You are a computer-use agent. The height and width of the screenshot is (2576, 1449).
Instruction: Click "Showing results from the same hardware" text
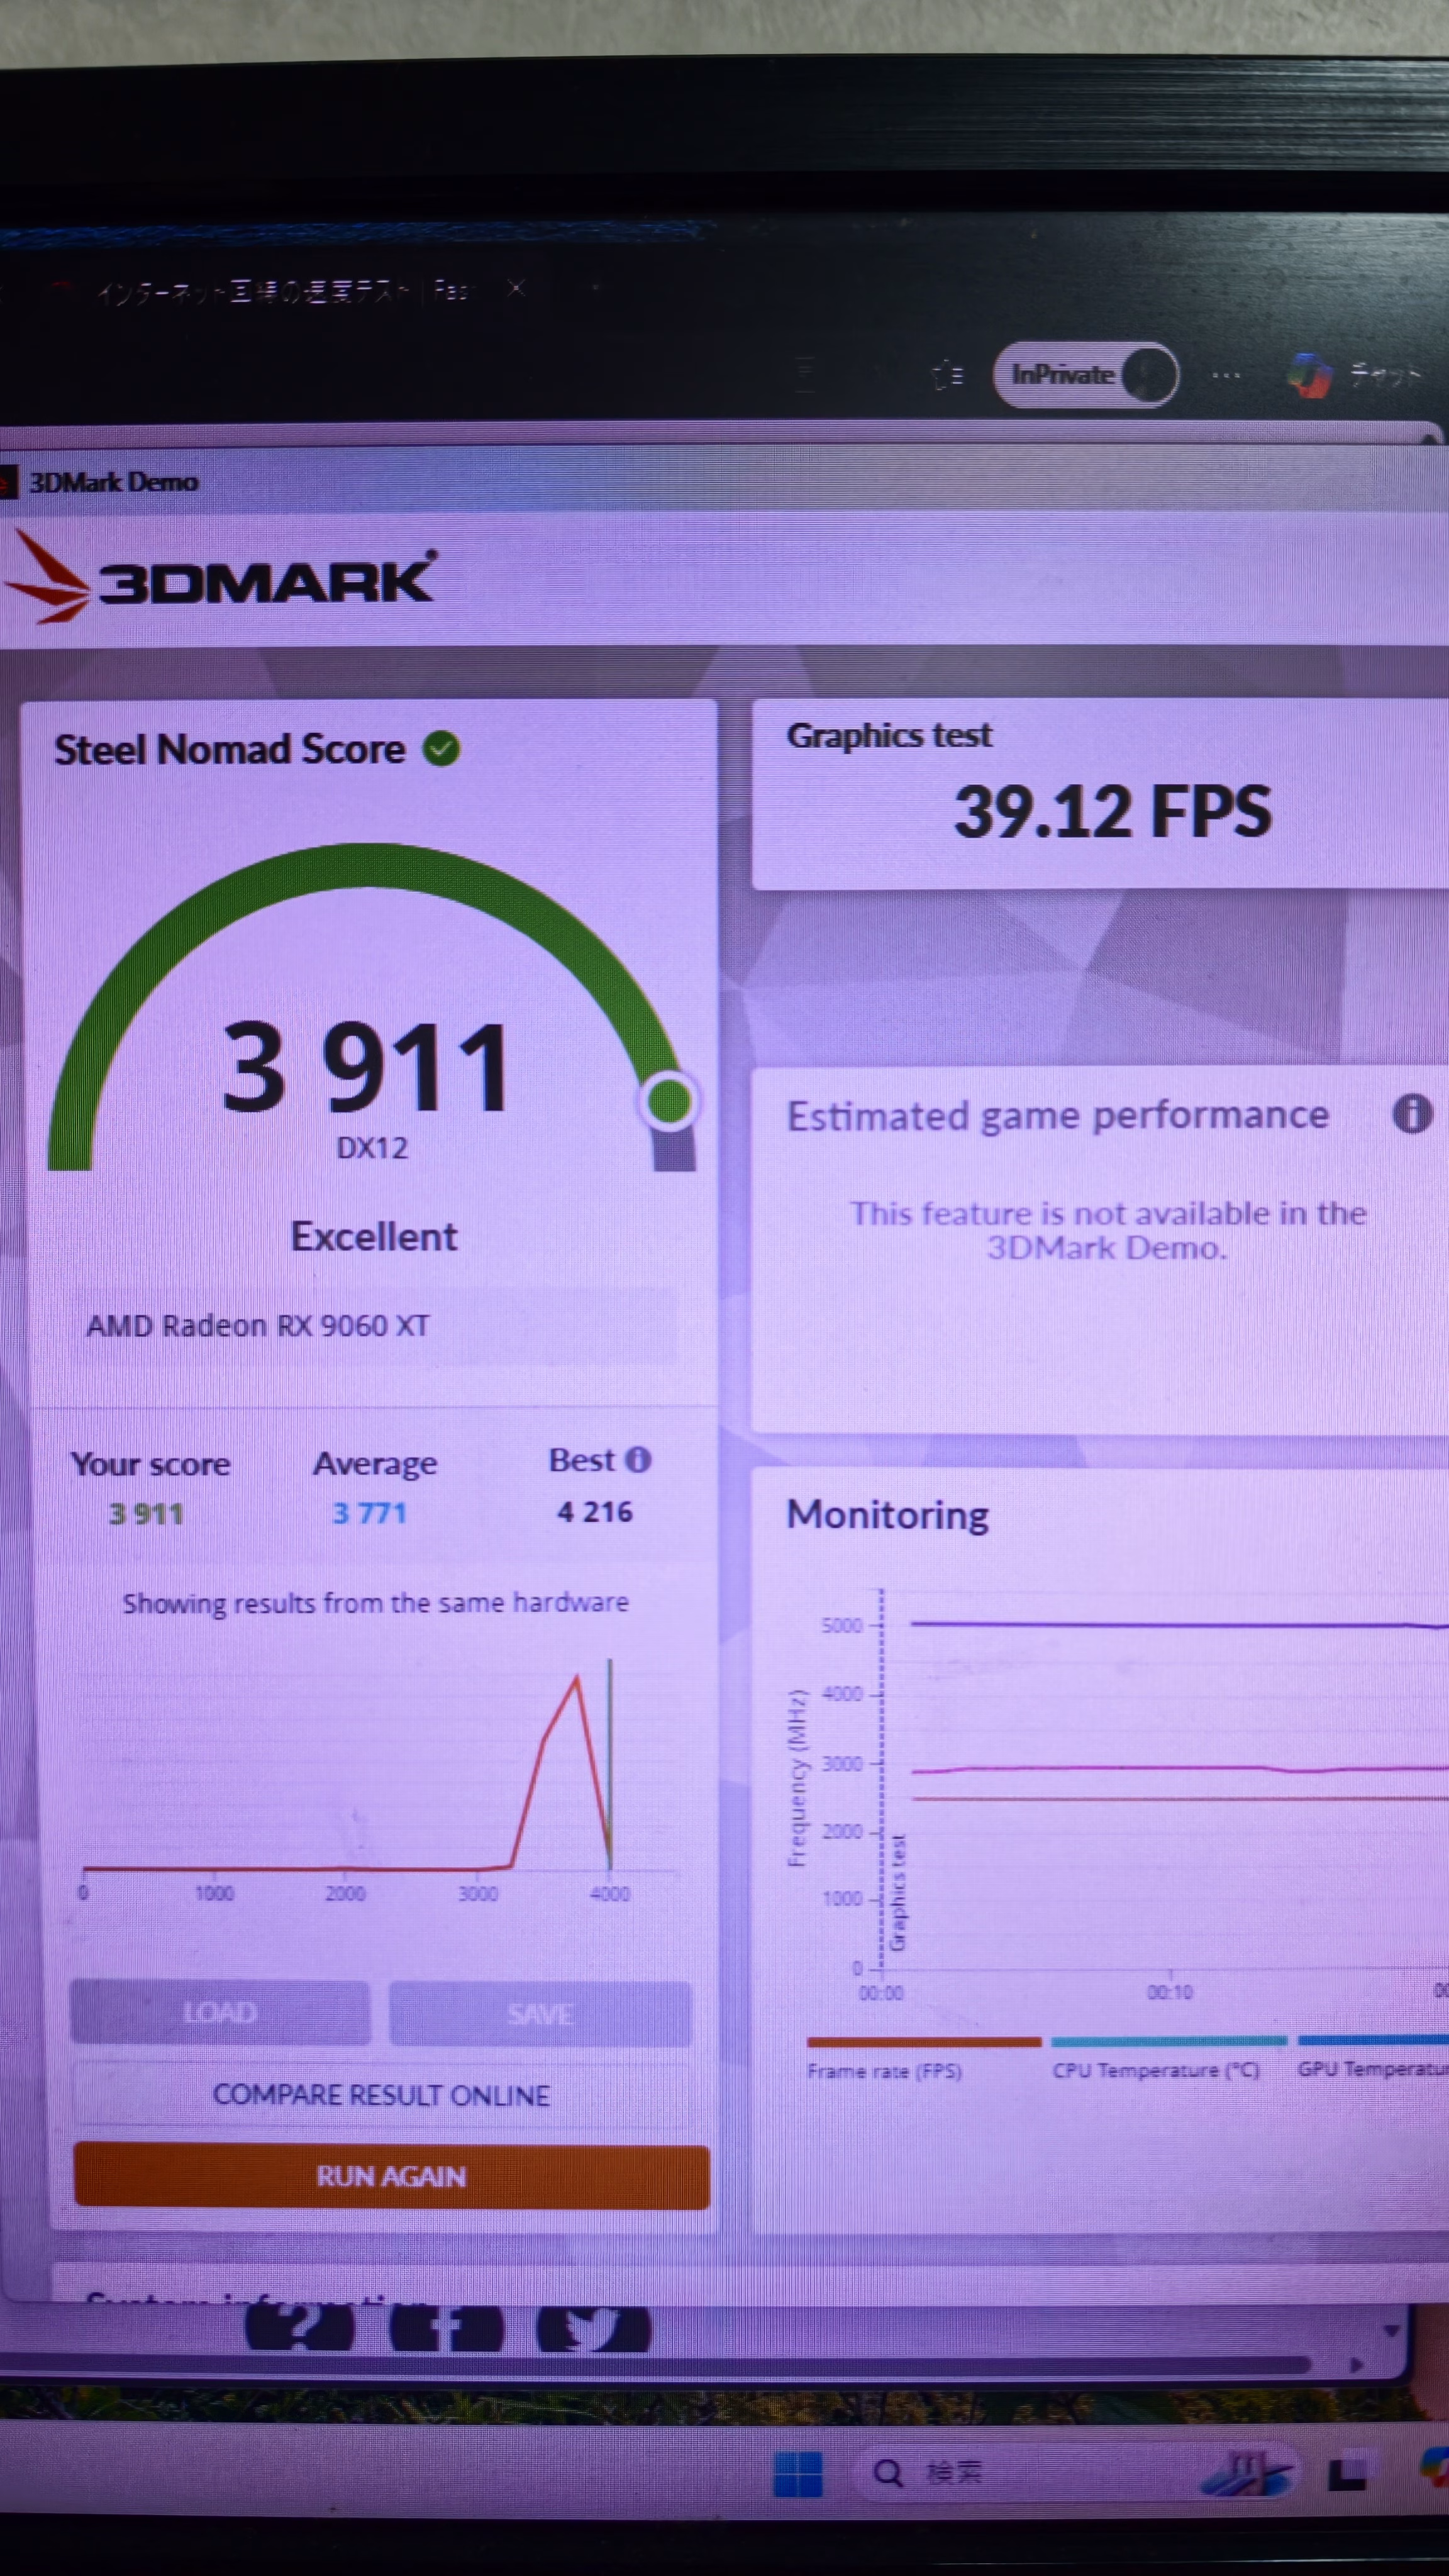[375, 1603]
